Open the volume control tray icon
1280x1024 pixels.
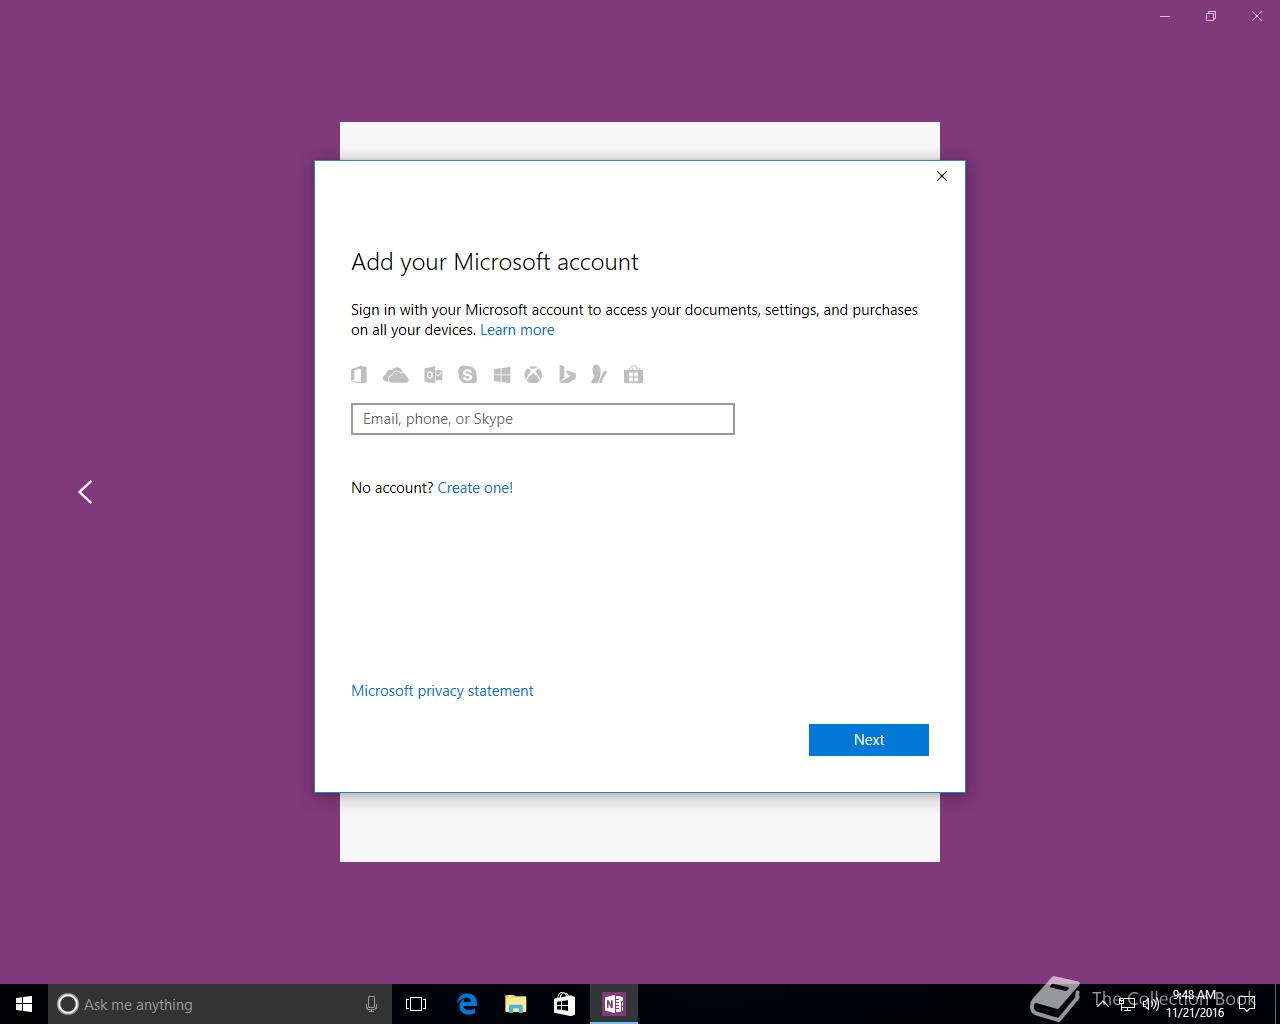point(1151,1004)
